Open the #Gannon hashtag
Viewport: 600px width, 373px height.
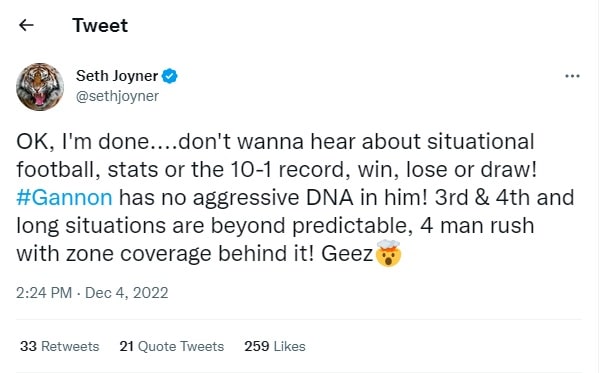point(64,197)
